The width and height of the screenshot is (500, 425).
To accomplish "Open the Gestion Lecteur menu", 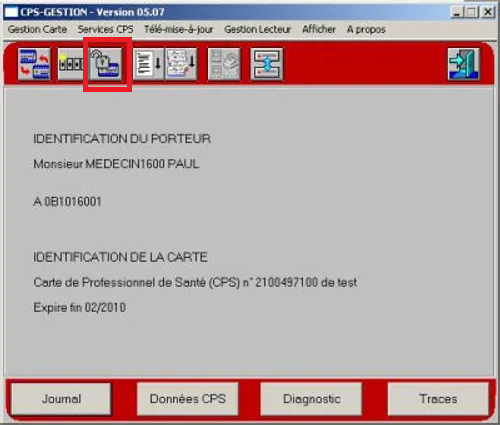I will (258, 29).
